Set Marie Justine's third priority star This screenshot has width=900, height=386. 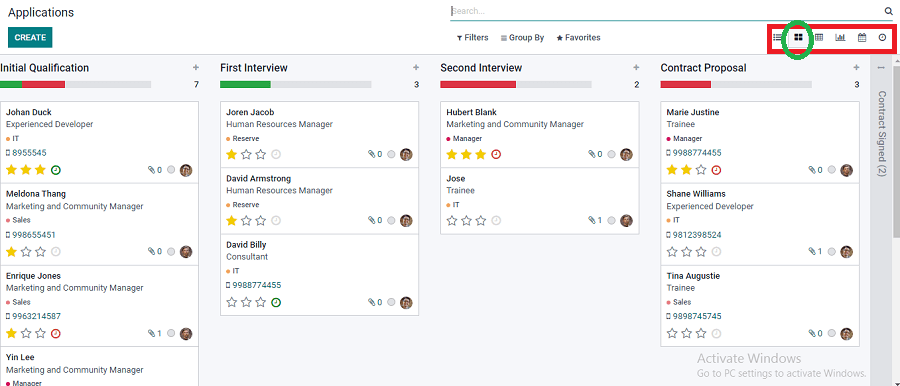click(x=701, y=170)
